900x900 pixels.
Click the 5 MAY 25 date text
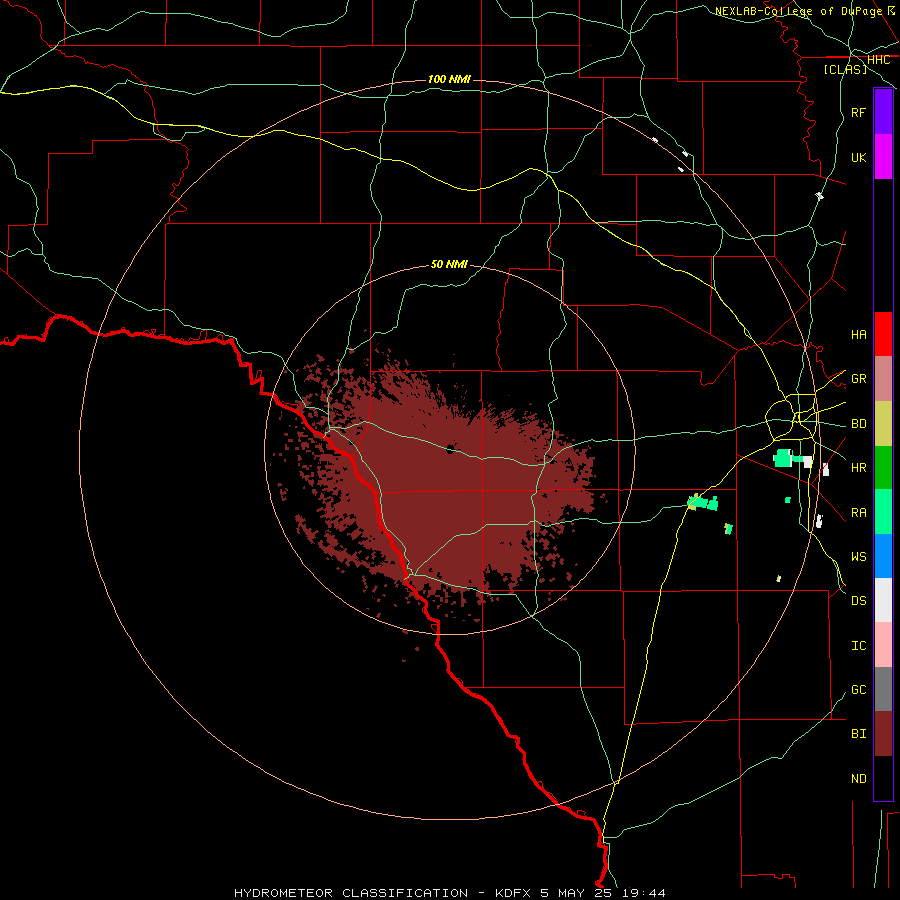(577, 893)
